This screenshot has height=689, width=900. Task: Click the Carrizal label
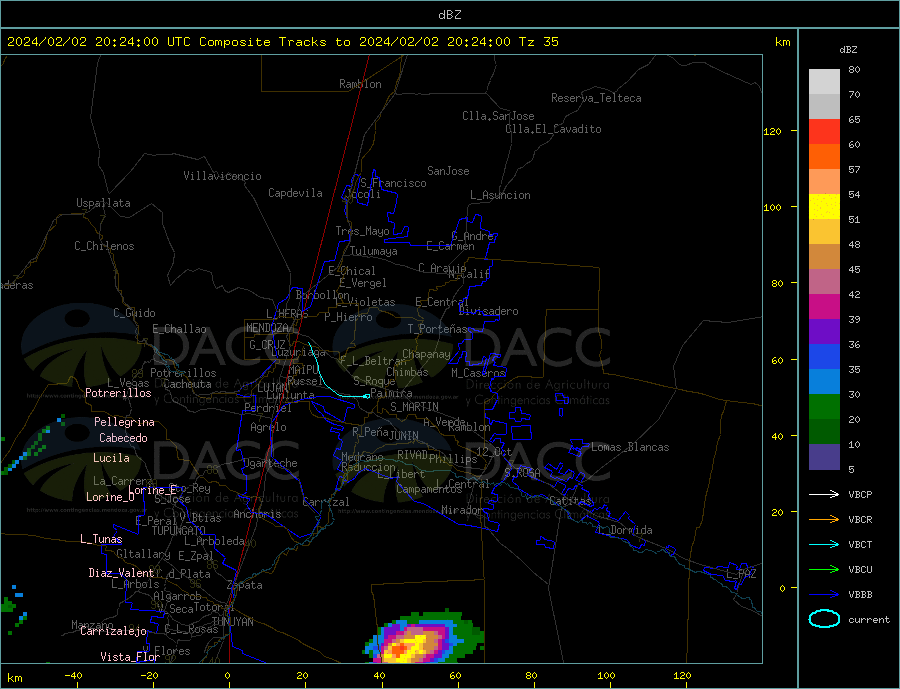pyautogui.click(x=325, y=502)
